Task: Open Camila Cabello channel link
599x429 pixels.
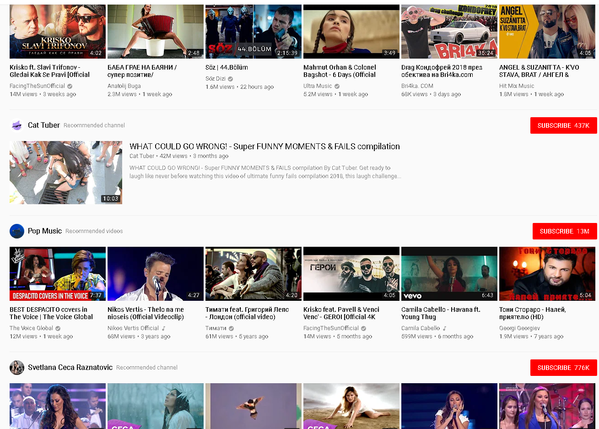Action: click(420, 328)
